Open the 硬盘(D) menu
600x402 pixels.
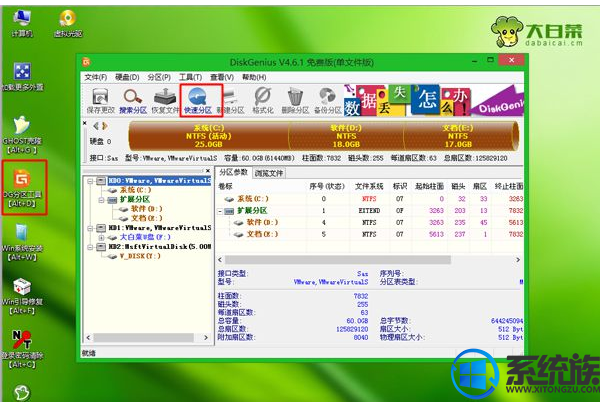[x=127, y=77]
